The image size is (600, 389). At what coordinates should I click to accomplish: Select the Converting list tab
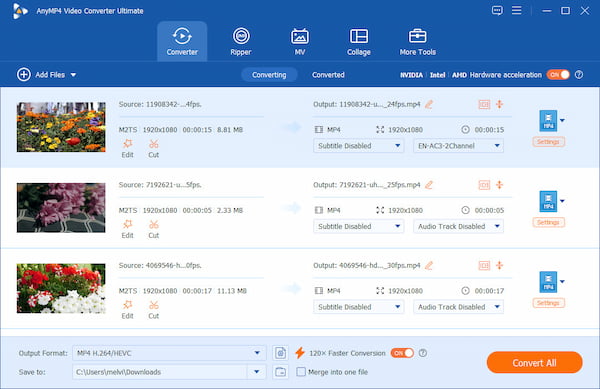269,75
